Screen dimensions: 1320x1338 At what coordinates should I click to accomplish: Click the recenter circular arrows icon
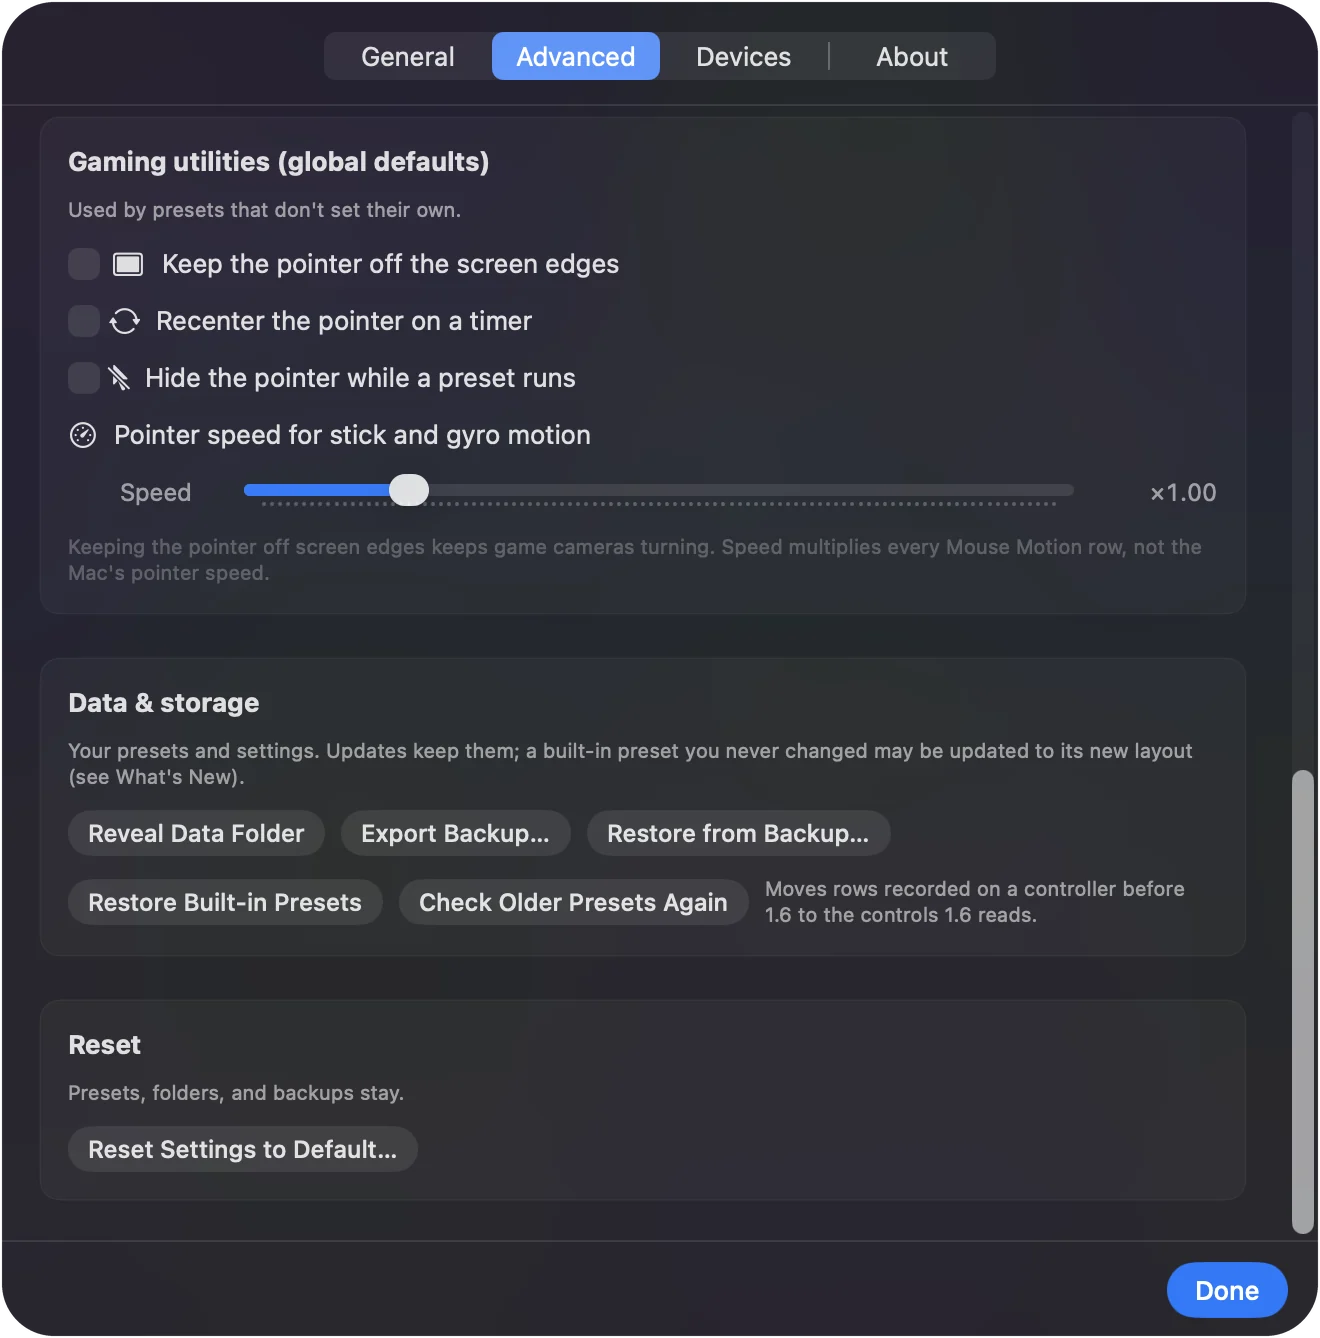tap(125, 321)
